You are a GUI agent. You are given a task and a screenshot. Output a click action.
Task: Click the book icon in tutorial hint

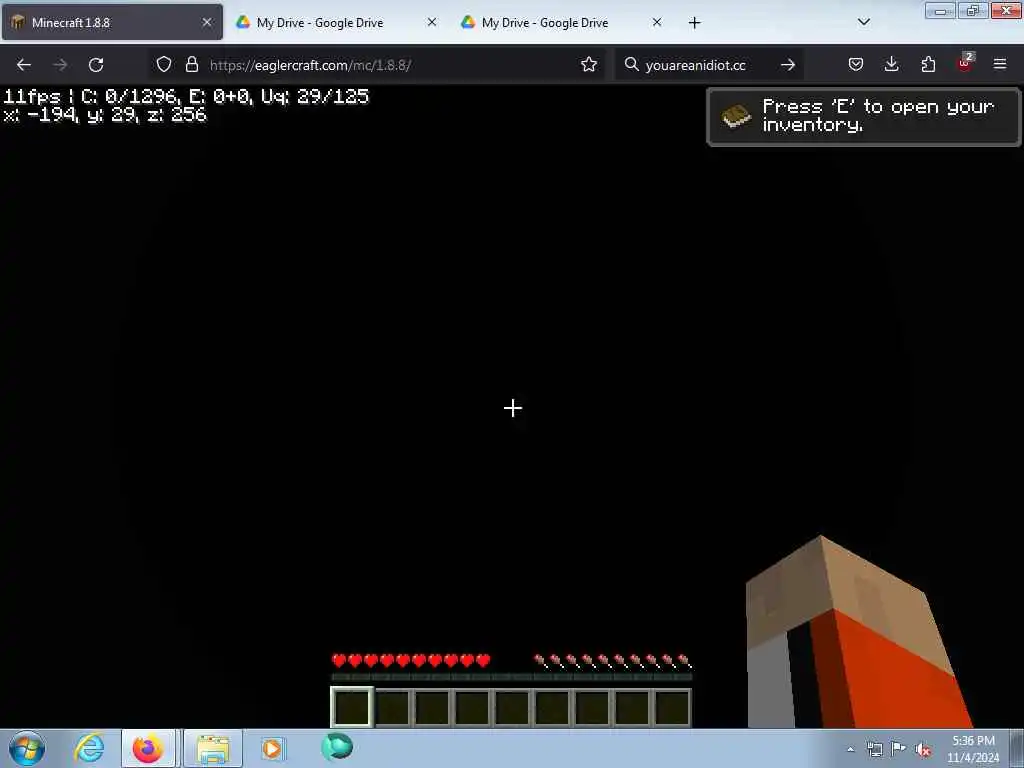point(736,116)
